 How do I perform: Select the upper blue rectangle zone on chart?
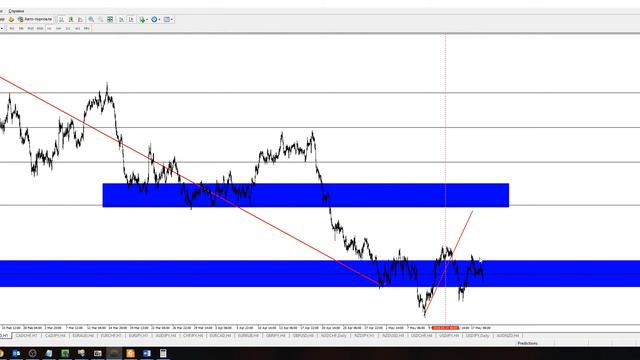tap(306, 195)
